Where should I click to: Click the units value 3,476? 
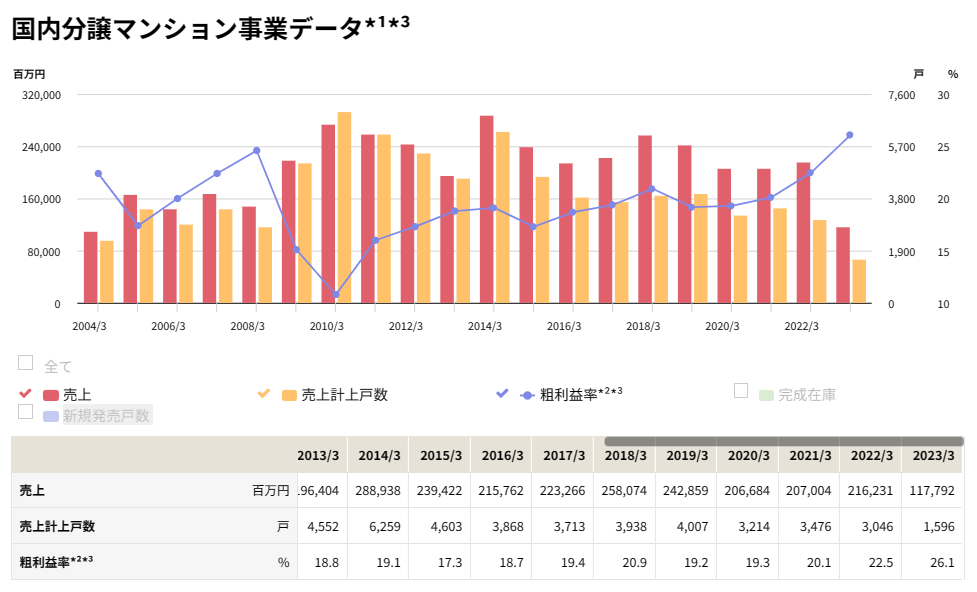tap(816, 527)
